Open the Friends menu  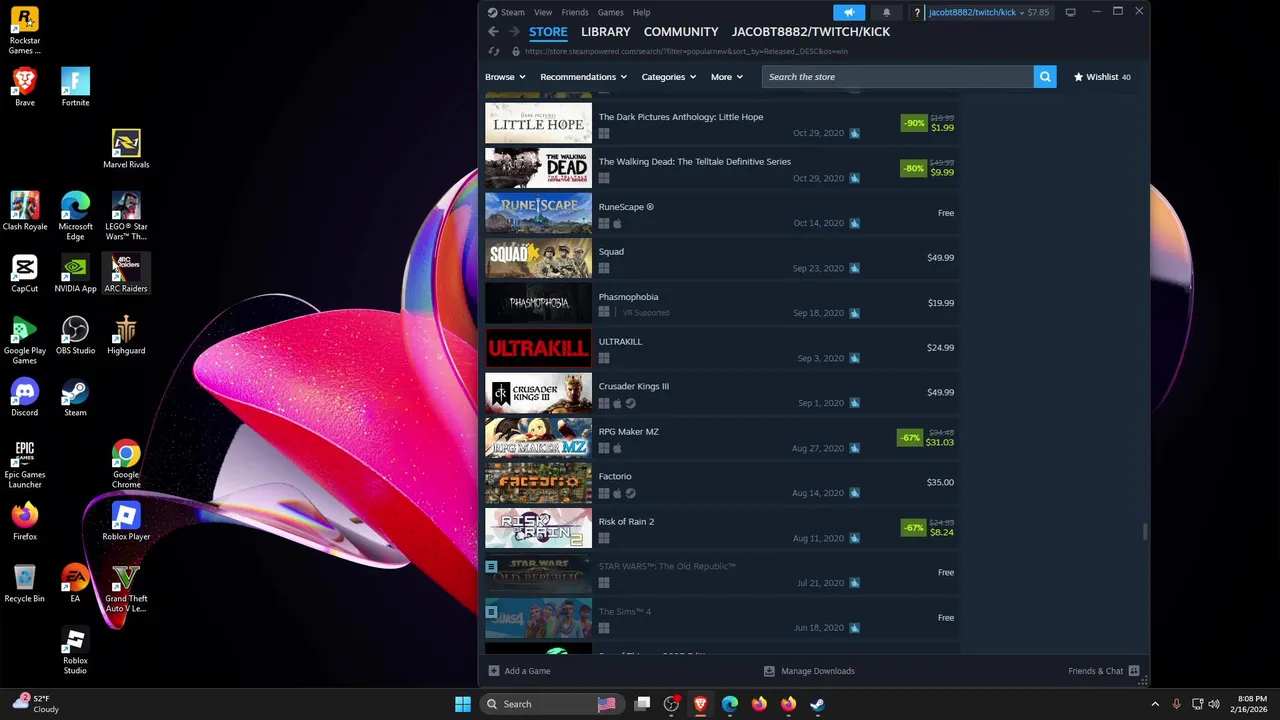(x=575, y=13)
